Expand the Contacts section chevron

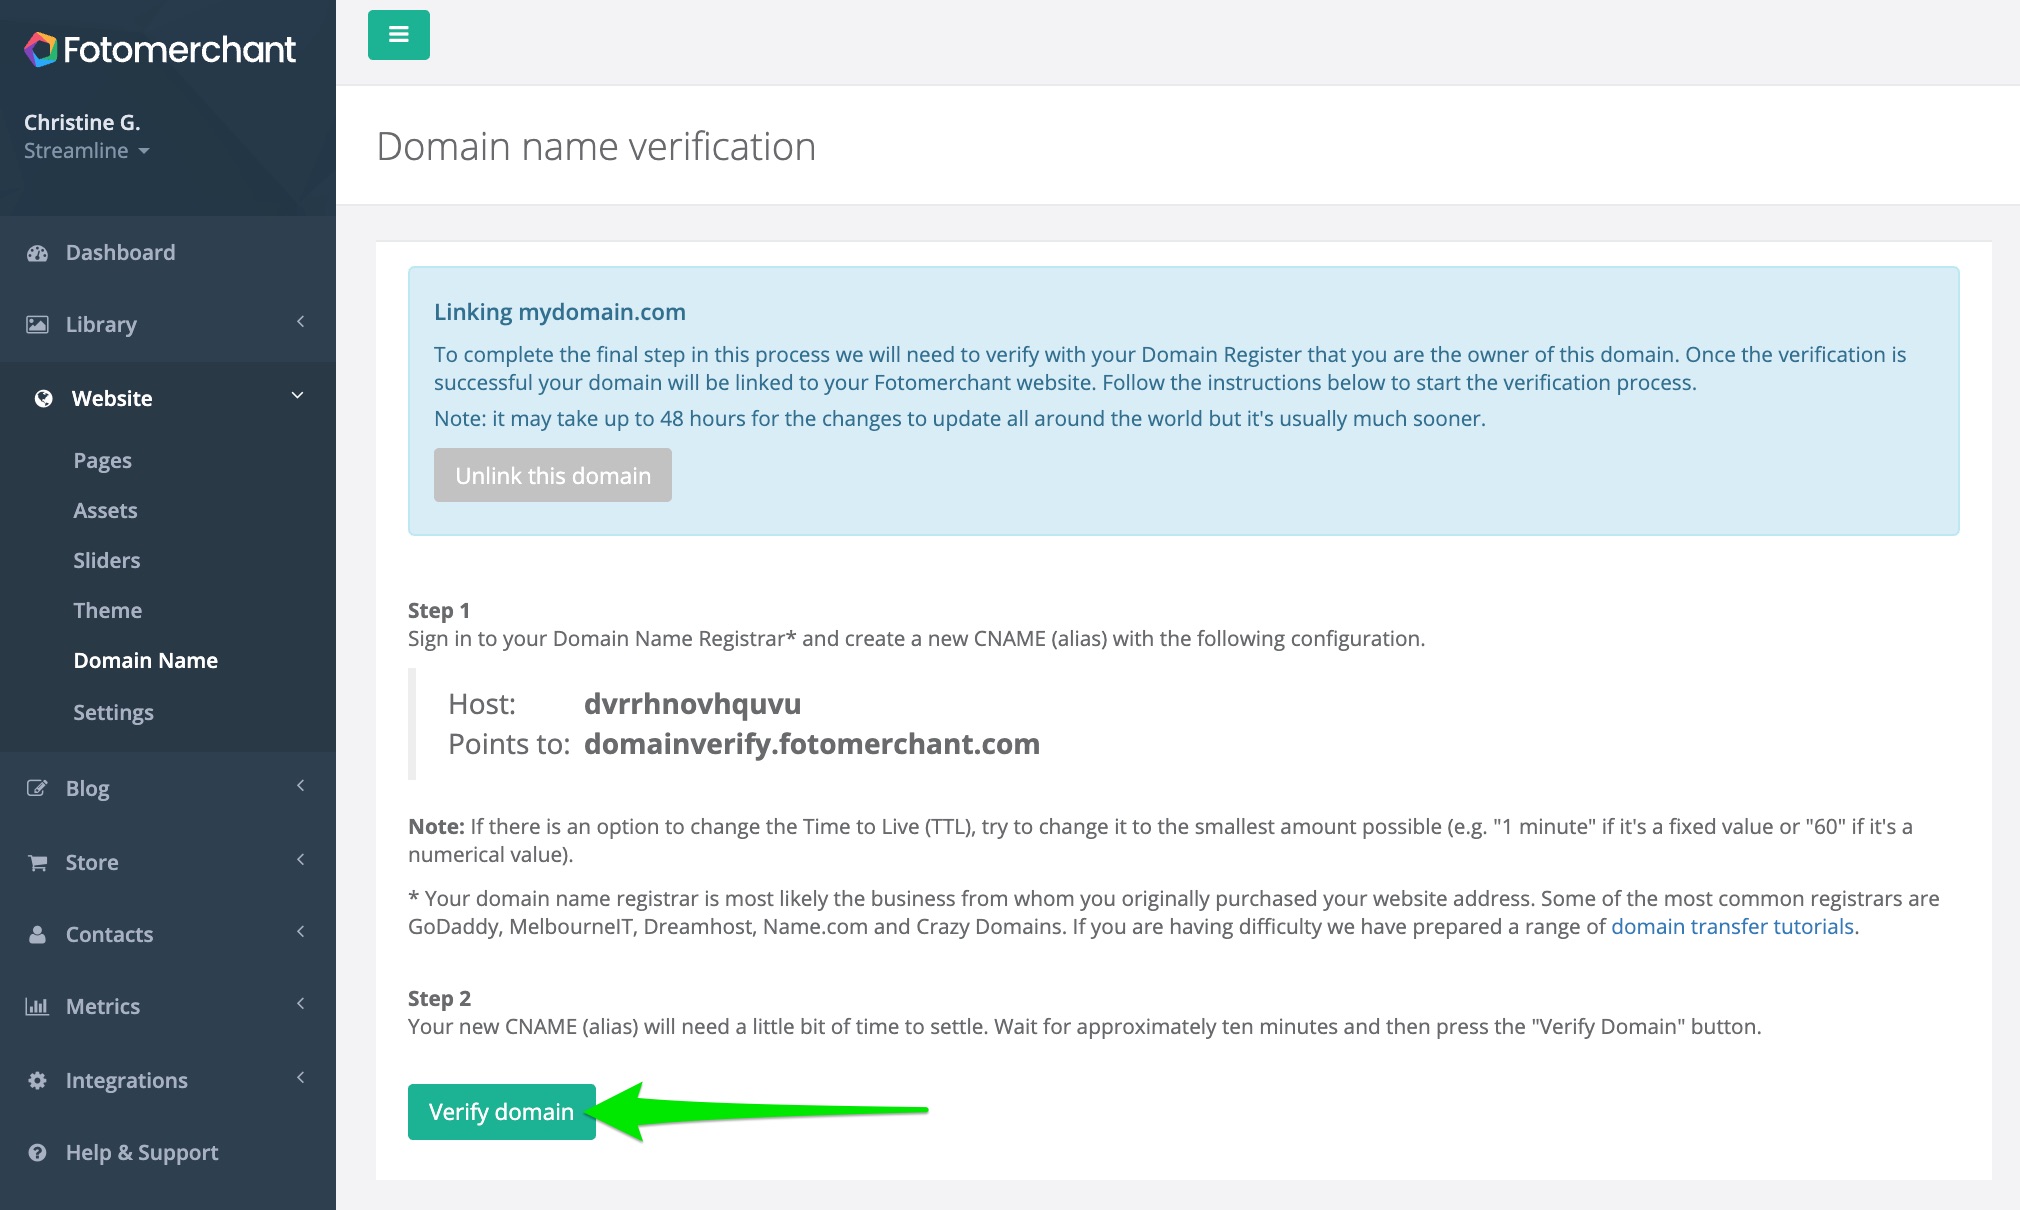tap(300, 932)
